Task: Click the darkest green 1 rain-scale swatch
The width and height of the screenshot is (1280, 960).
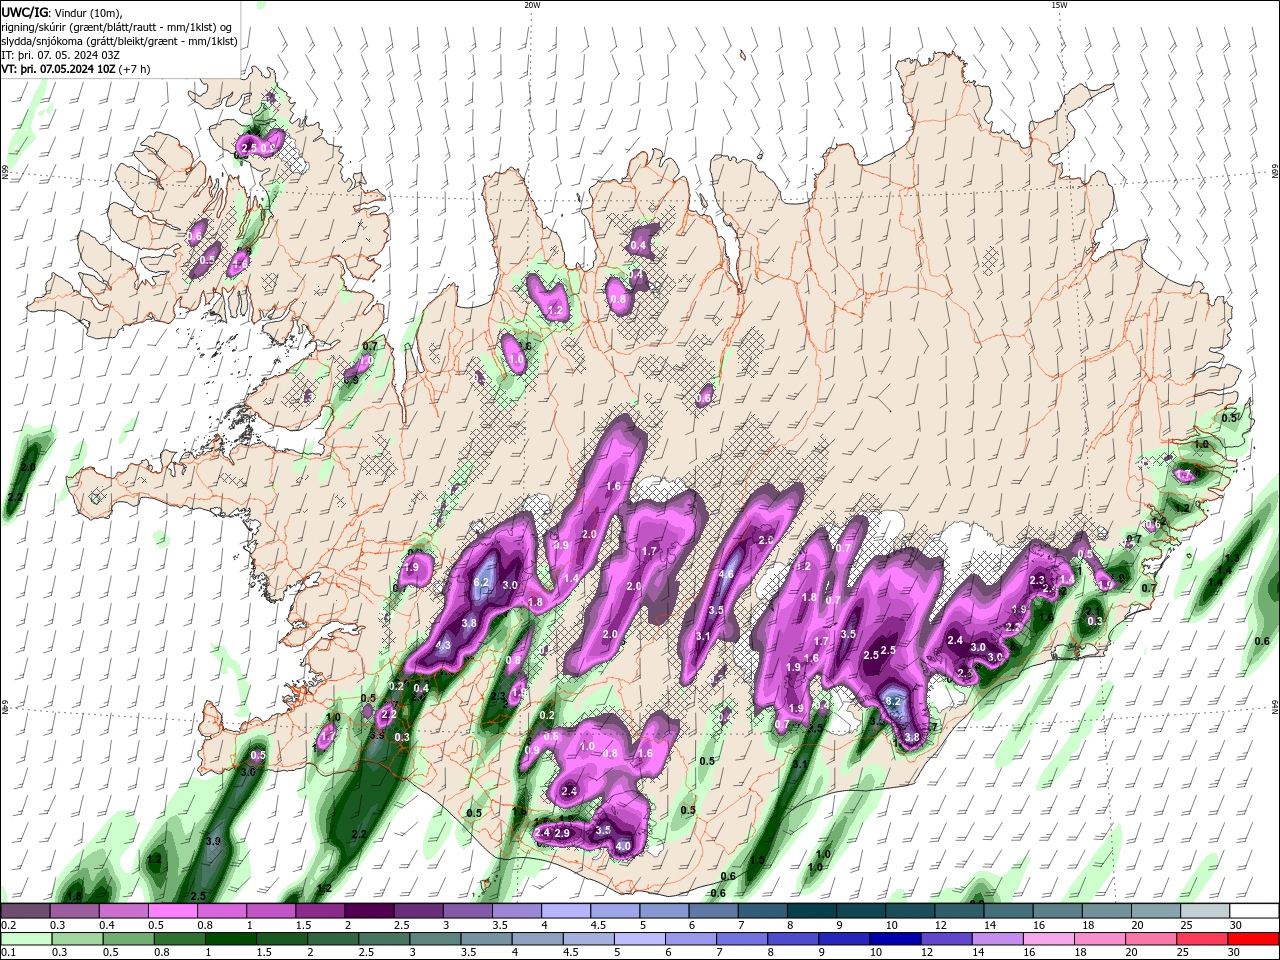Action: click(230, 939)
